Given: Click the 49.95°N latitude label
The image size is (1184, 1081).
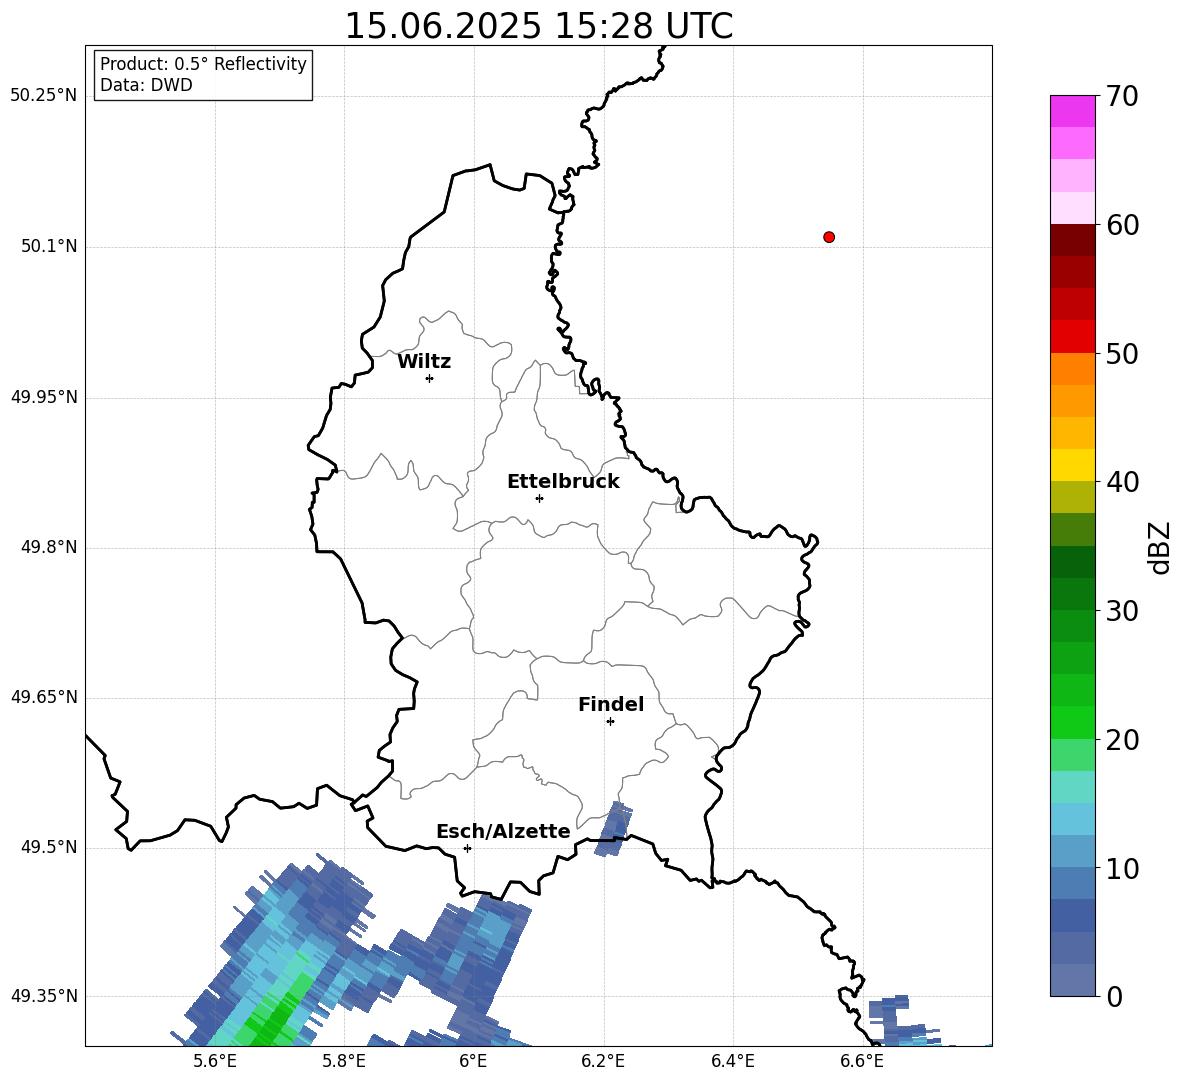Looking at the screenshot, I should 44,397.
